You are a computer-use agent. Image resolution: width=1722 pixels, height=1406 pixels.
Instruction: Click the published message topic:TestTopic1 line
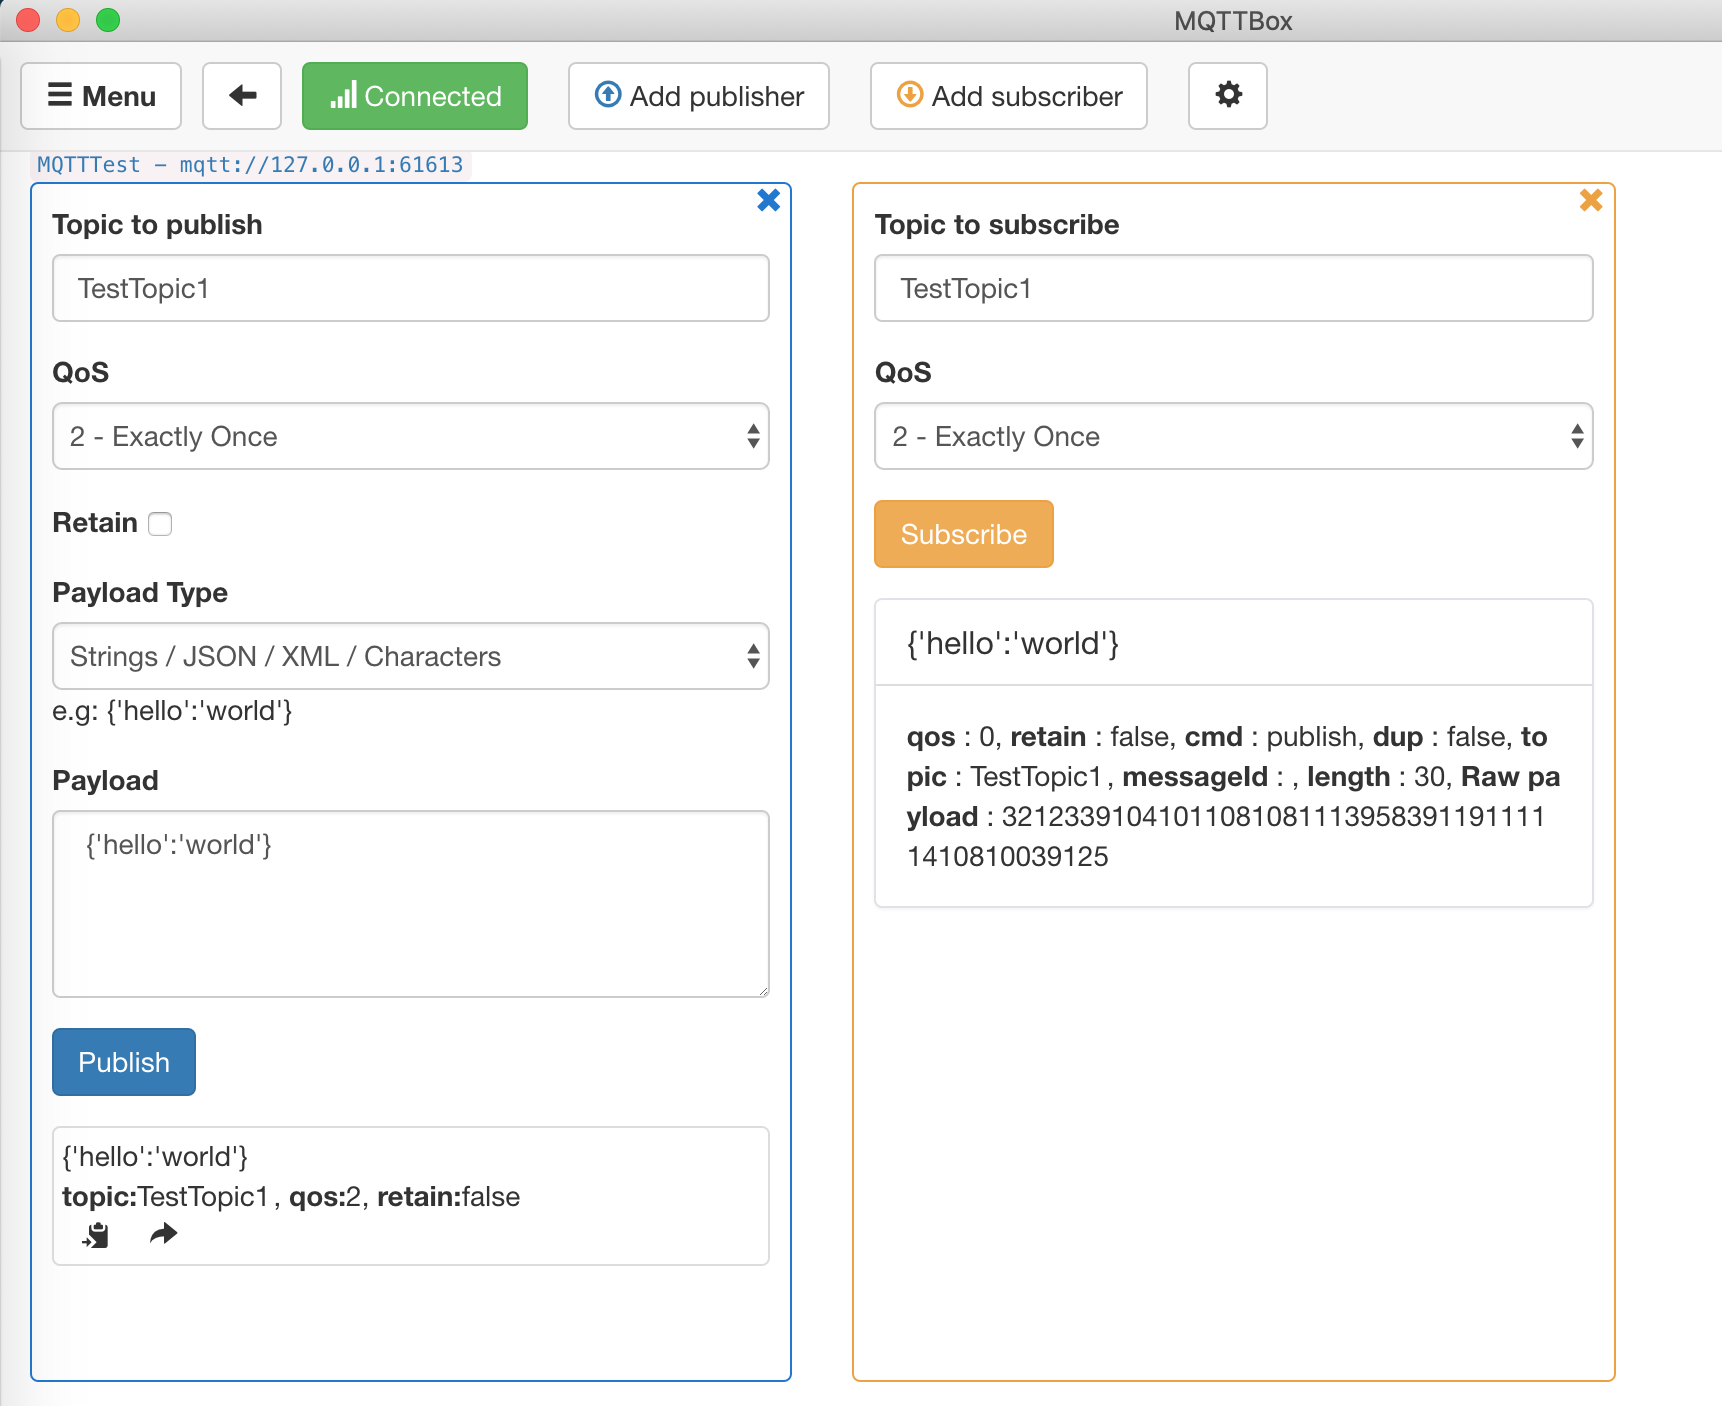click(291, 1197)
